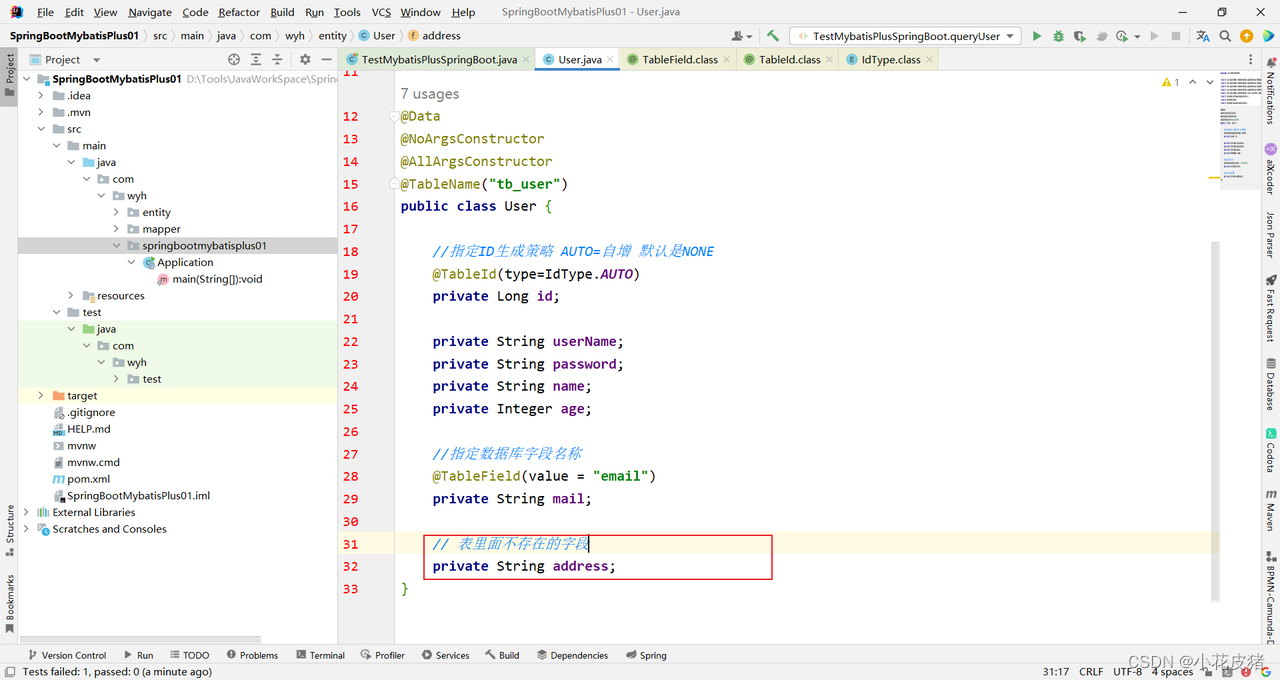Click the 31:17 cursor position status
The width and height of the screenshot is (1280, 680).
1056,672
